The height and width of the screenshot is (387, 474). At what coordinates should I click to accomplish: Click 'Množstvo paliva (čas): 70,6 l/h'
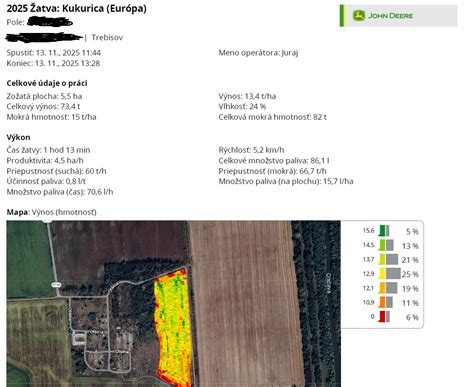60,192
